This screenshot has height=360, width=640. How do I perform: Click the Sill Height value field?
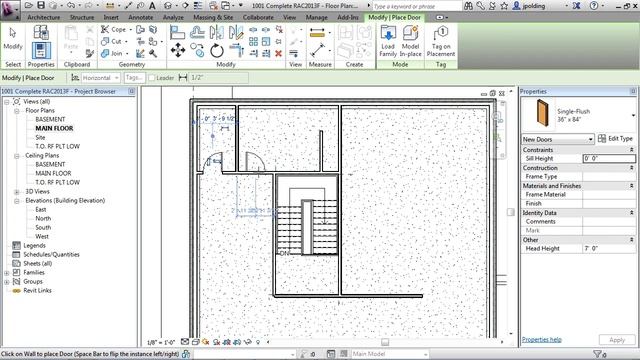(609, 158)
